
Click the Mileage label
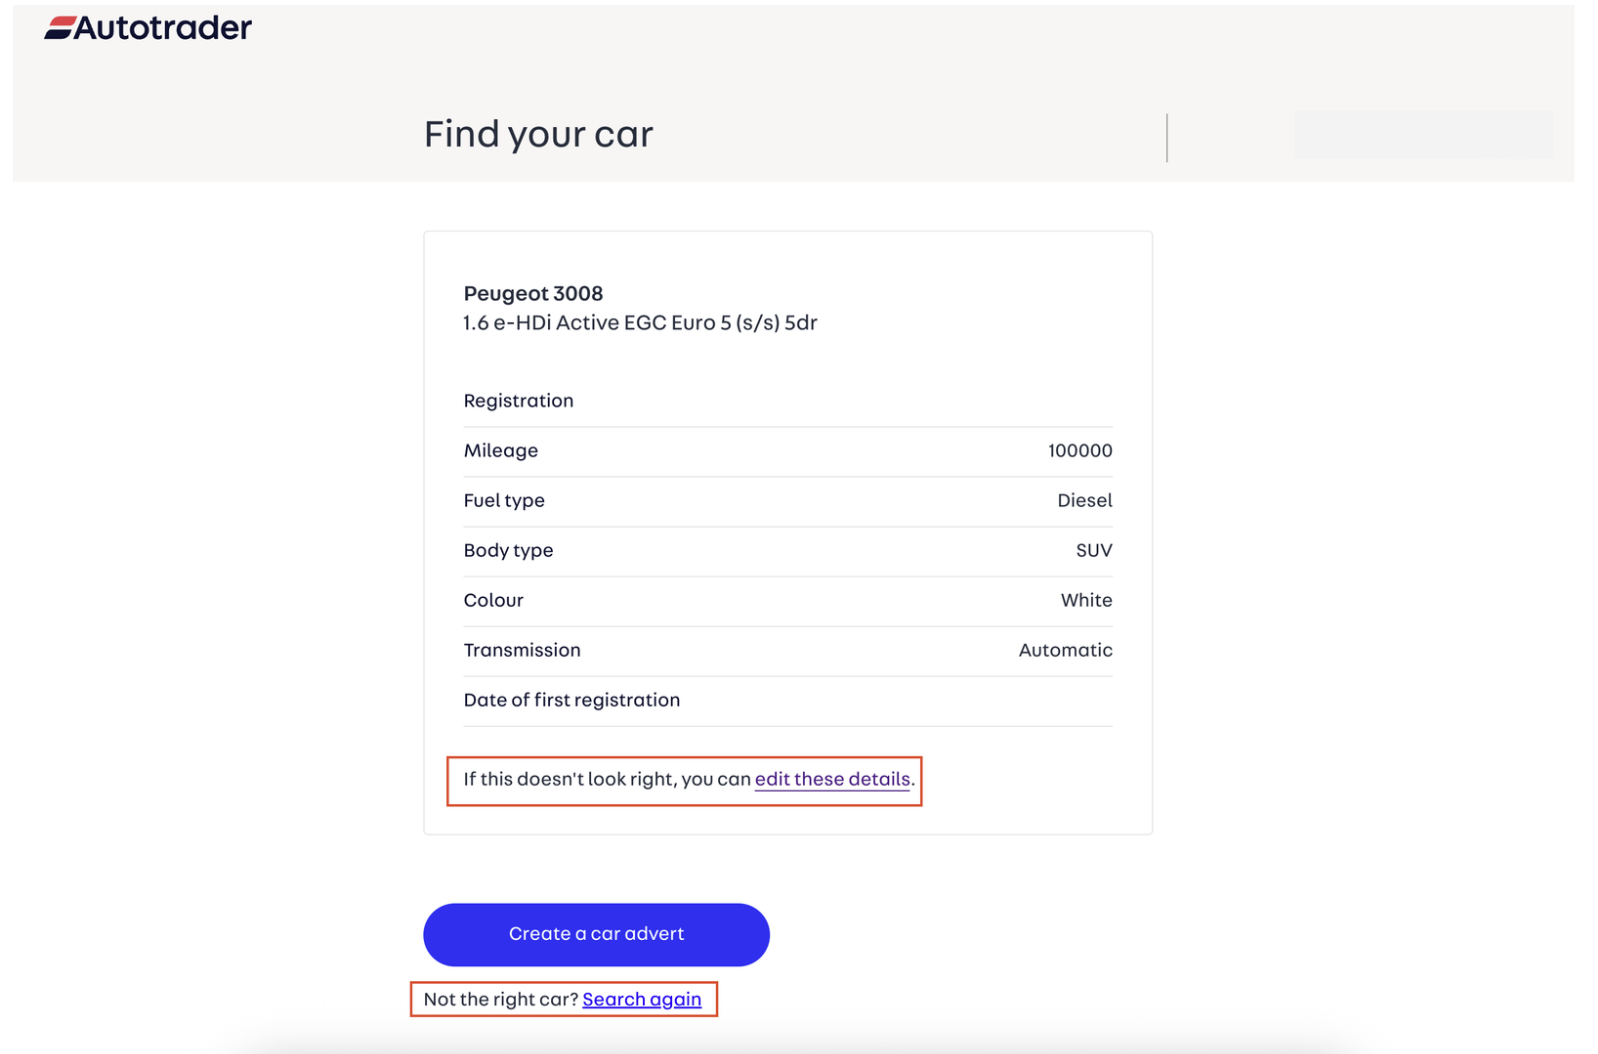[500, 451]
